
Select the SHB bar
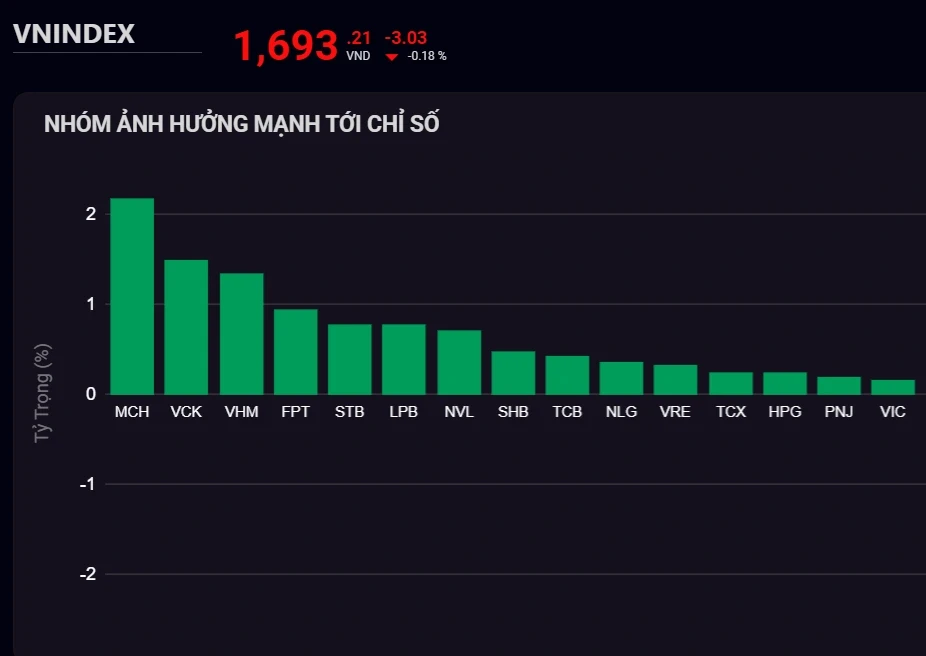coord(513,373)
